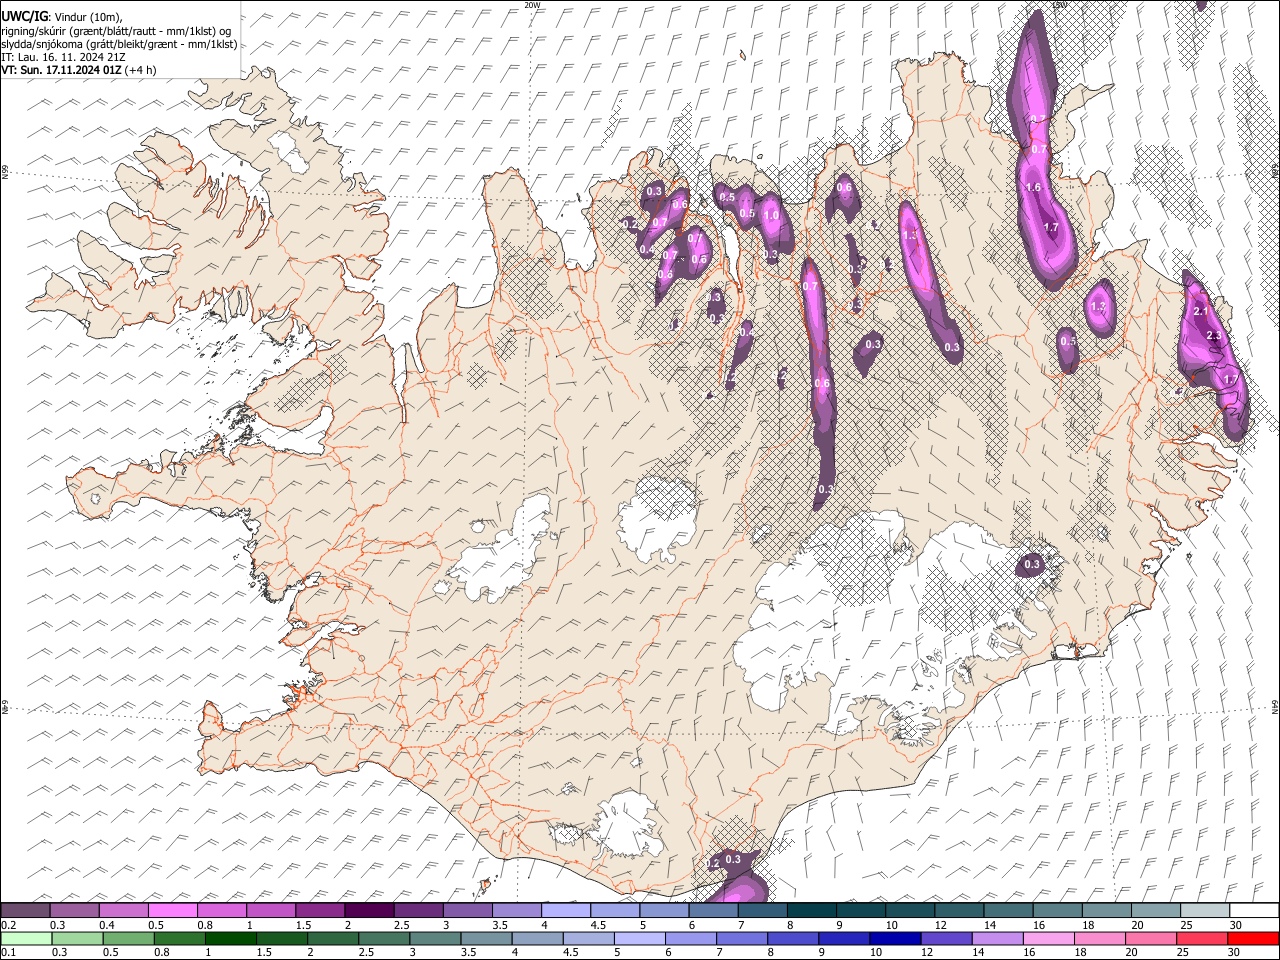Click the 12 label in the upper legend row
This screenshot has width=1280, height=960.
coord(940,925)
